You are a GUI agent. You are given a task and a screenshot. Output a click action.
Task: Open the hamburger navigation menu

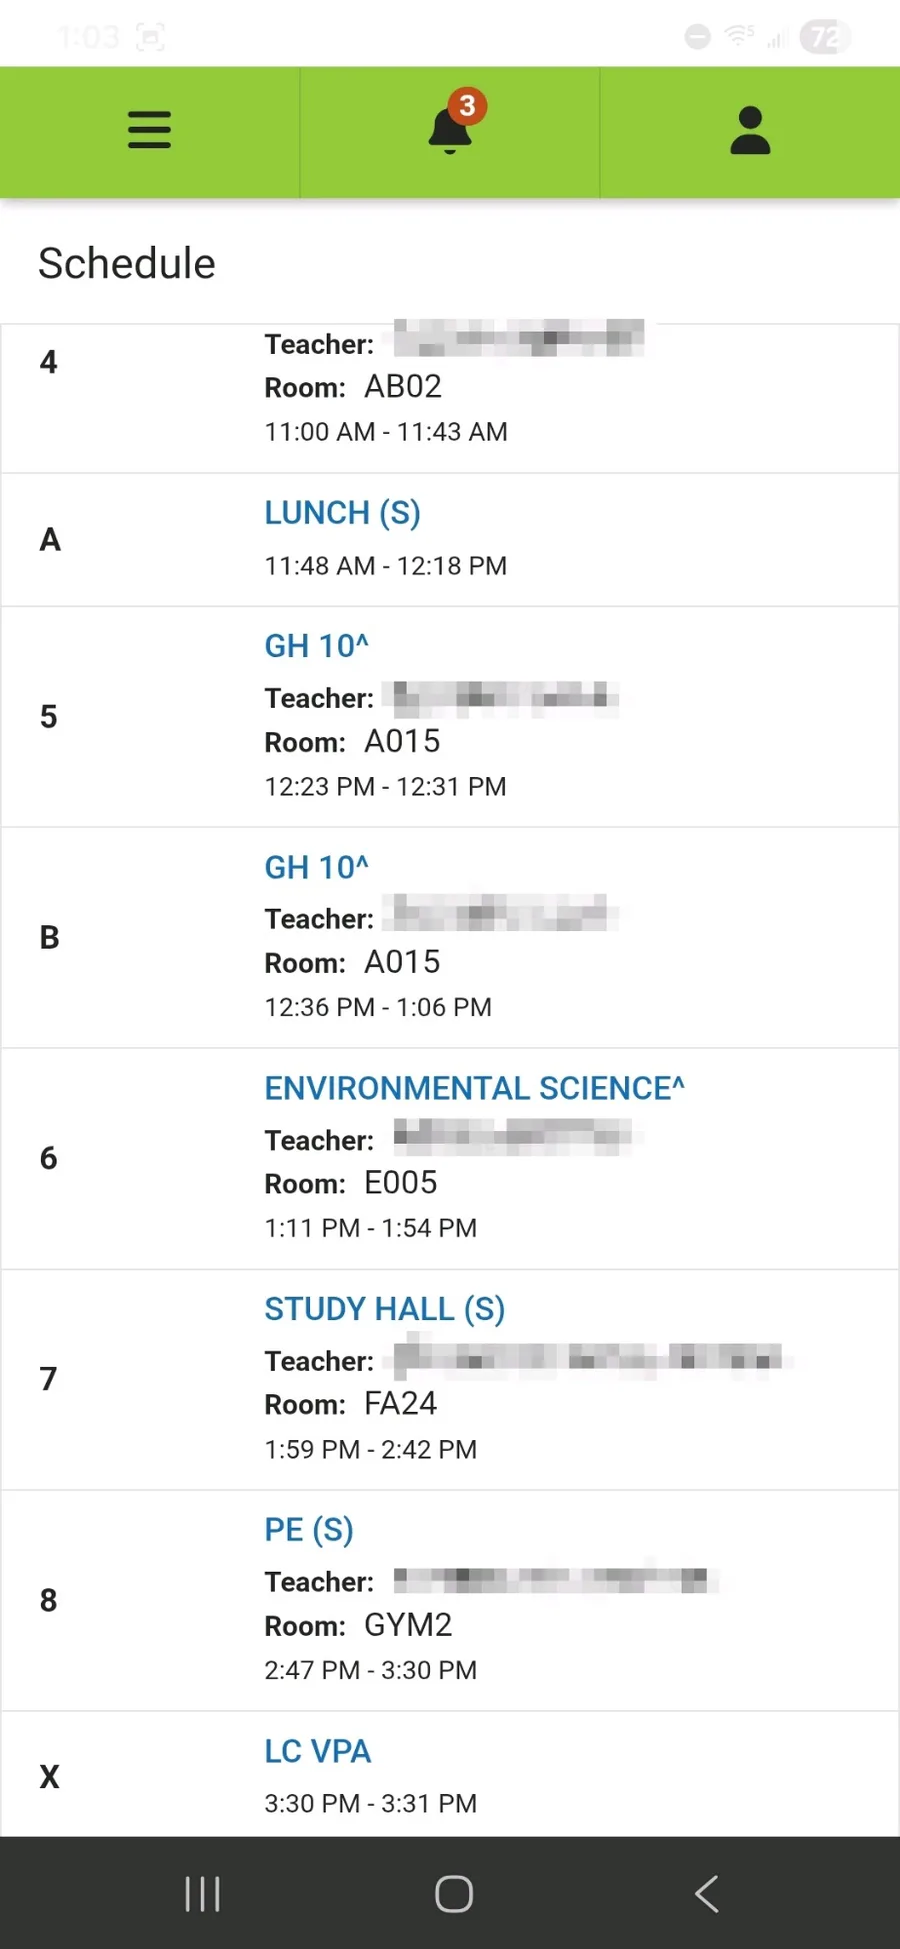(x=149, y=131)
